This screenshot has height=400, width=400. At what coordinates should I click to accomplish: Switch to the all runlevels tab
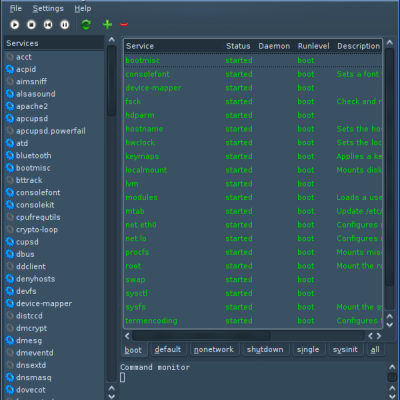(x=375, y=350)
